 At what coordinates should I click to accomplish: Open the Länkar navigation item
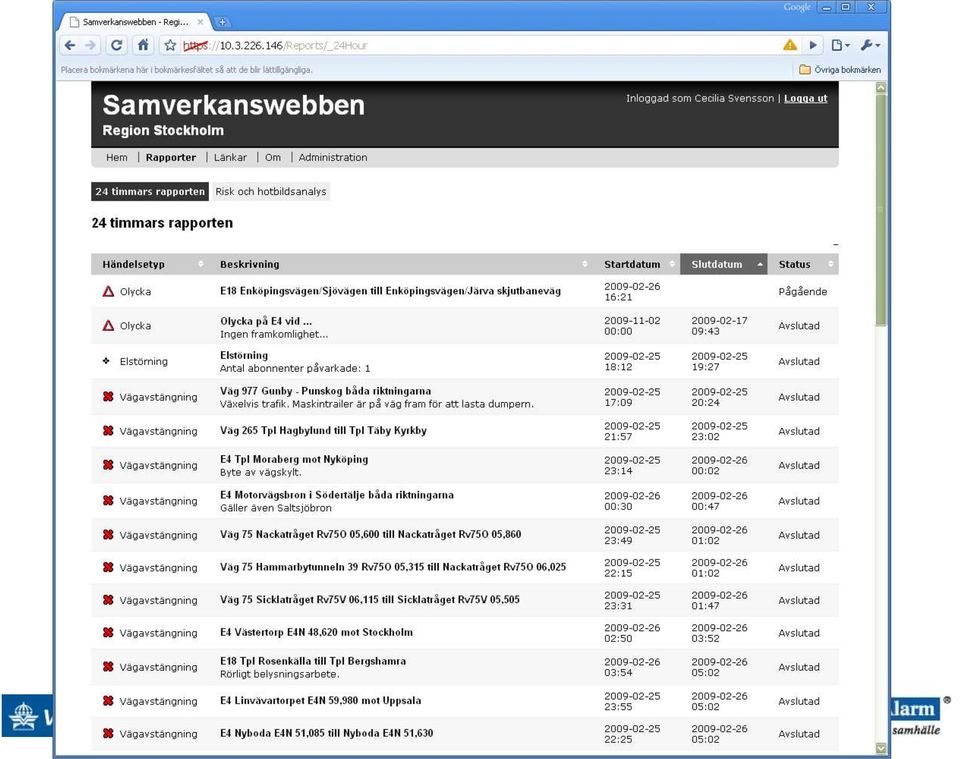[x=230, y=157]
